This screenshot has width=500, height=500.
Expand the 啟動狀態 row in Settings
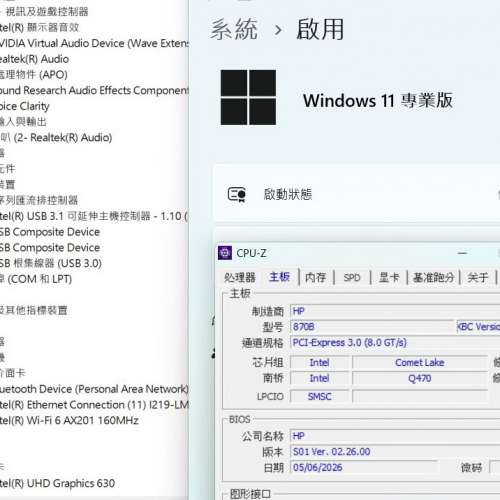tap(357, 194)
